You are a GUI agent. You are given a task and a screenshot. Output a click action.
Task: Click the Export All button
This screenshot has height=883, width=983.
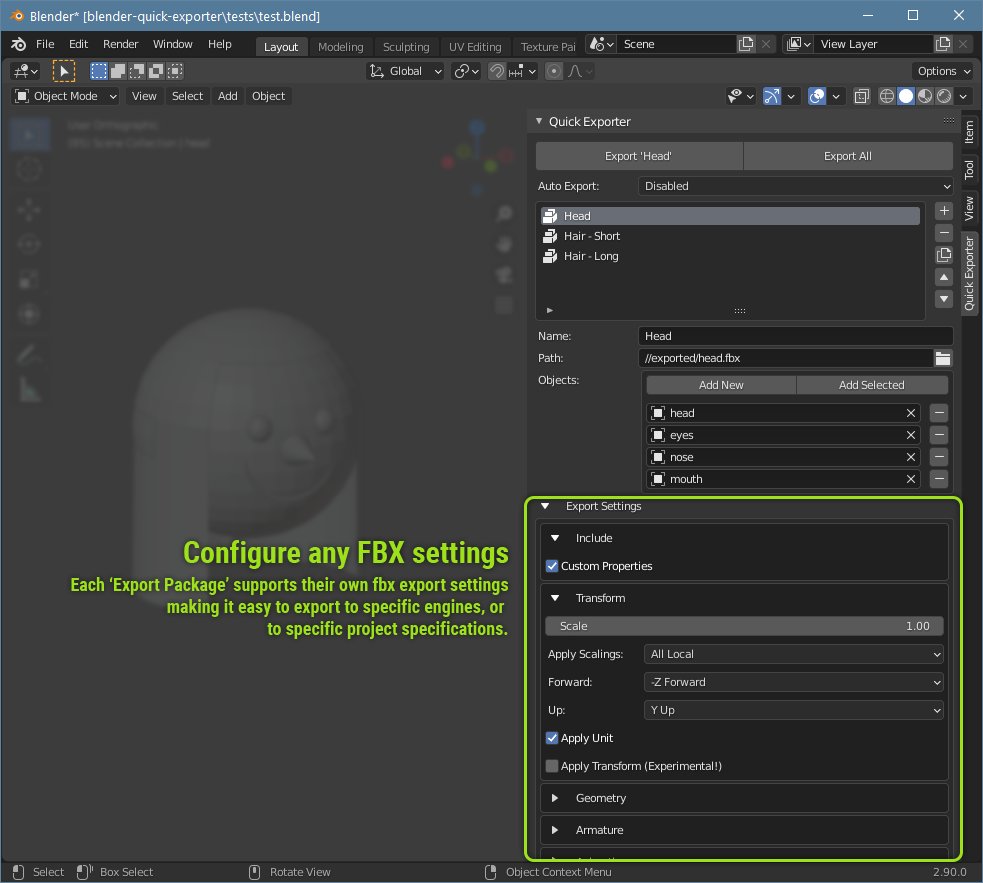pyautogui.click(x=848, y=156)
